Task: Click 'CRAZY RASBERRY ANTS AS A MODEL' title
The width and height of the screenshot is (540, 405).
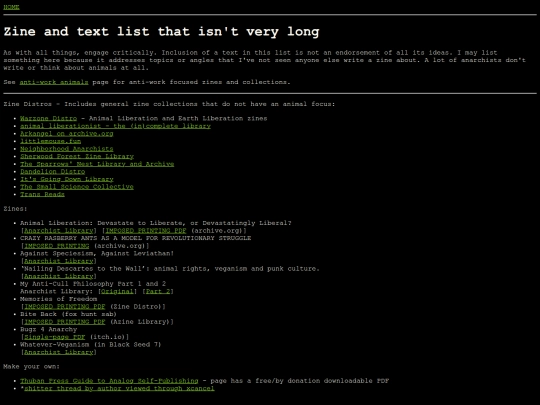Action: [x=135, y=238]
